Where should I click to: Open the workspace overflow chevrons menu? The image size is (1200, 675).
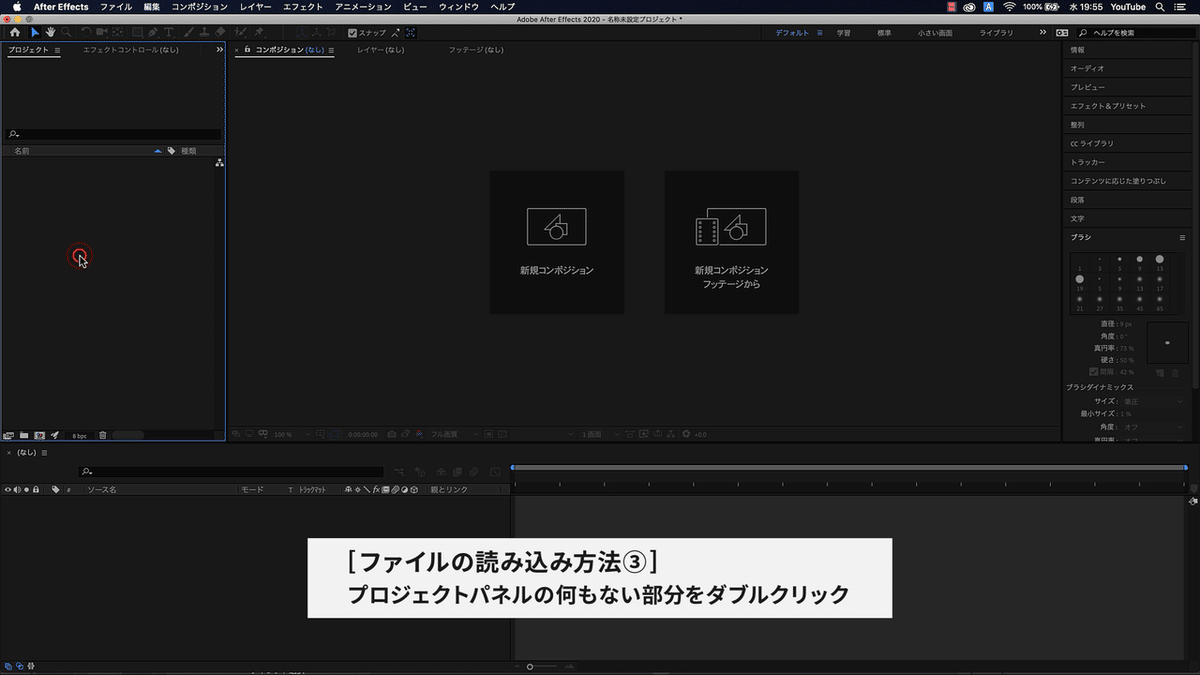point(1044,32)
